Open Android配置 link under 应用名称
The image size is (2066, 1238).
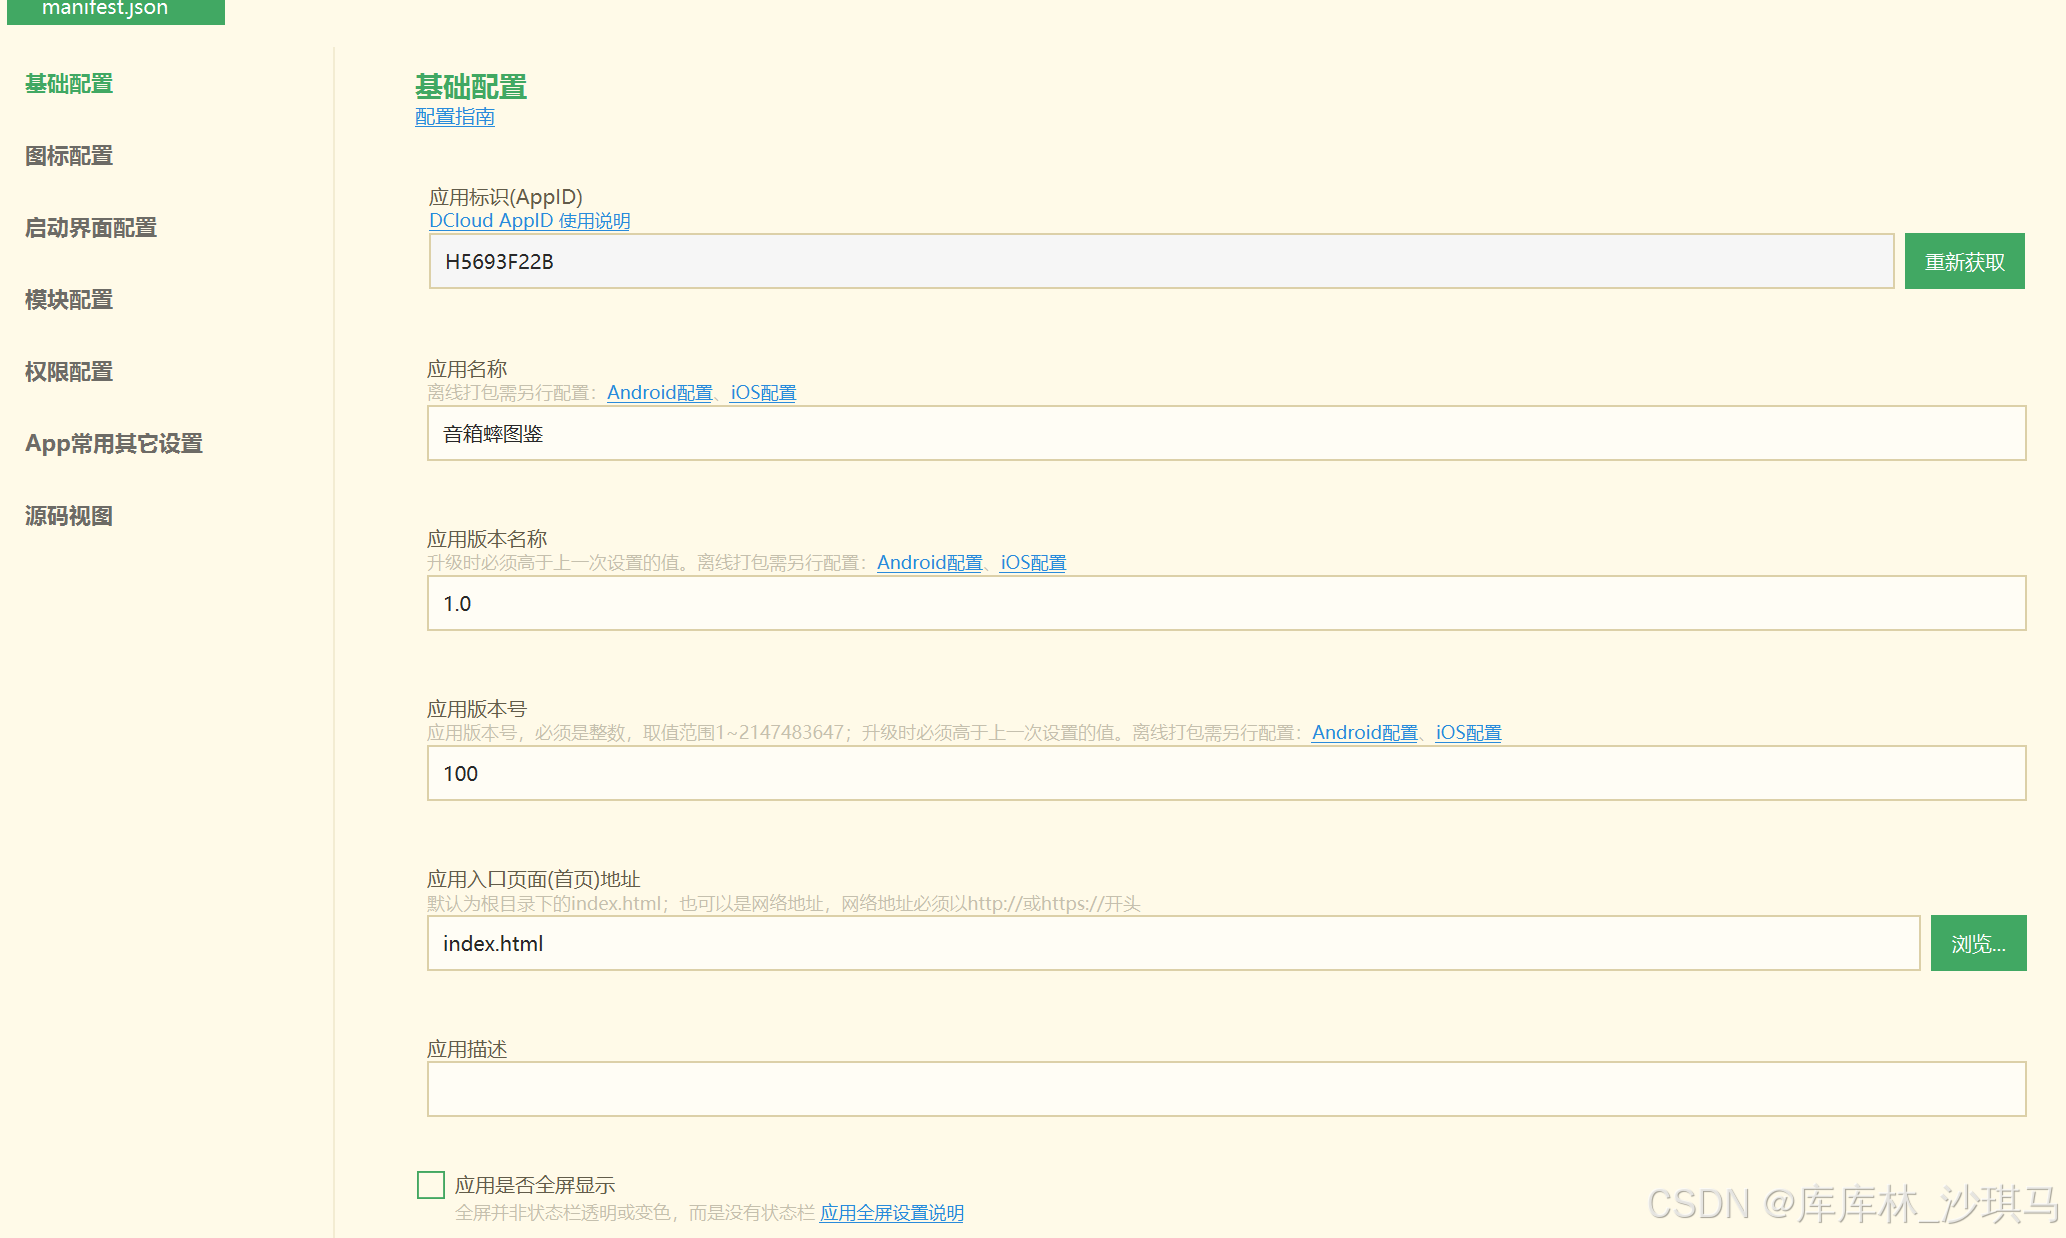click(x=659, y=393)
